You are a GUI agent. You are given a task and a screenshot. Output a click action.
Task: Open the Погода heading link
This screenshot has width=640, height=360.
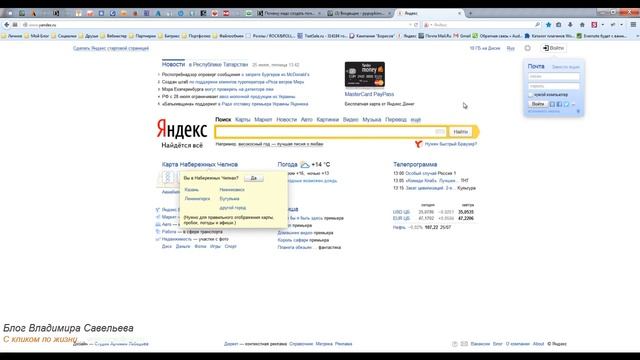pyautogui.click(x=287, y=164)
